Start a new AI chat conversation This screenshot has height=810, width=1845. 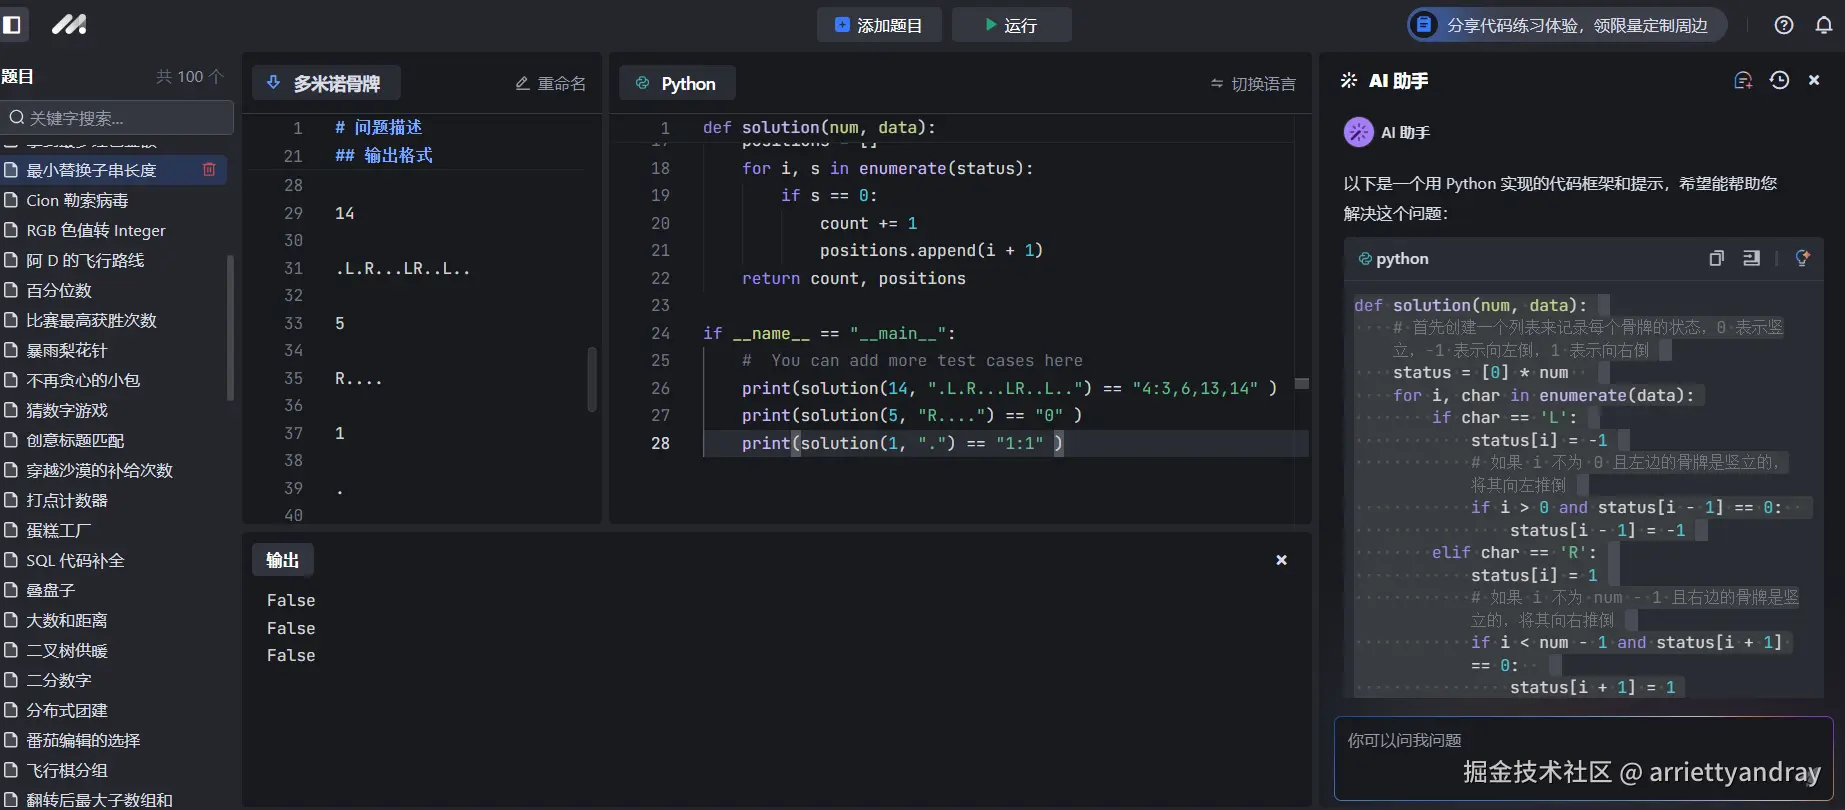pyautogui.click(x=1743, y=81)
